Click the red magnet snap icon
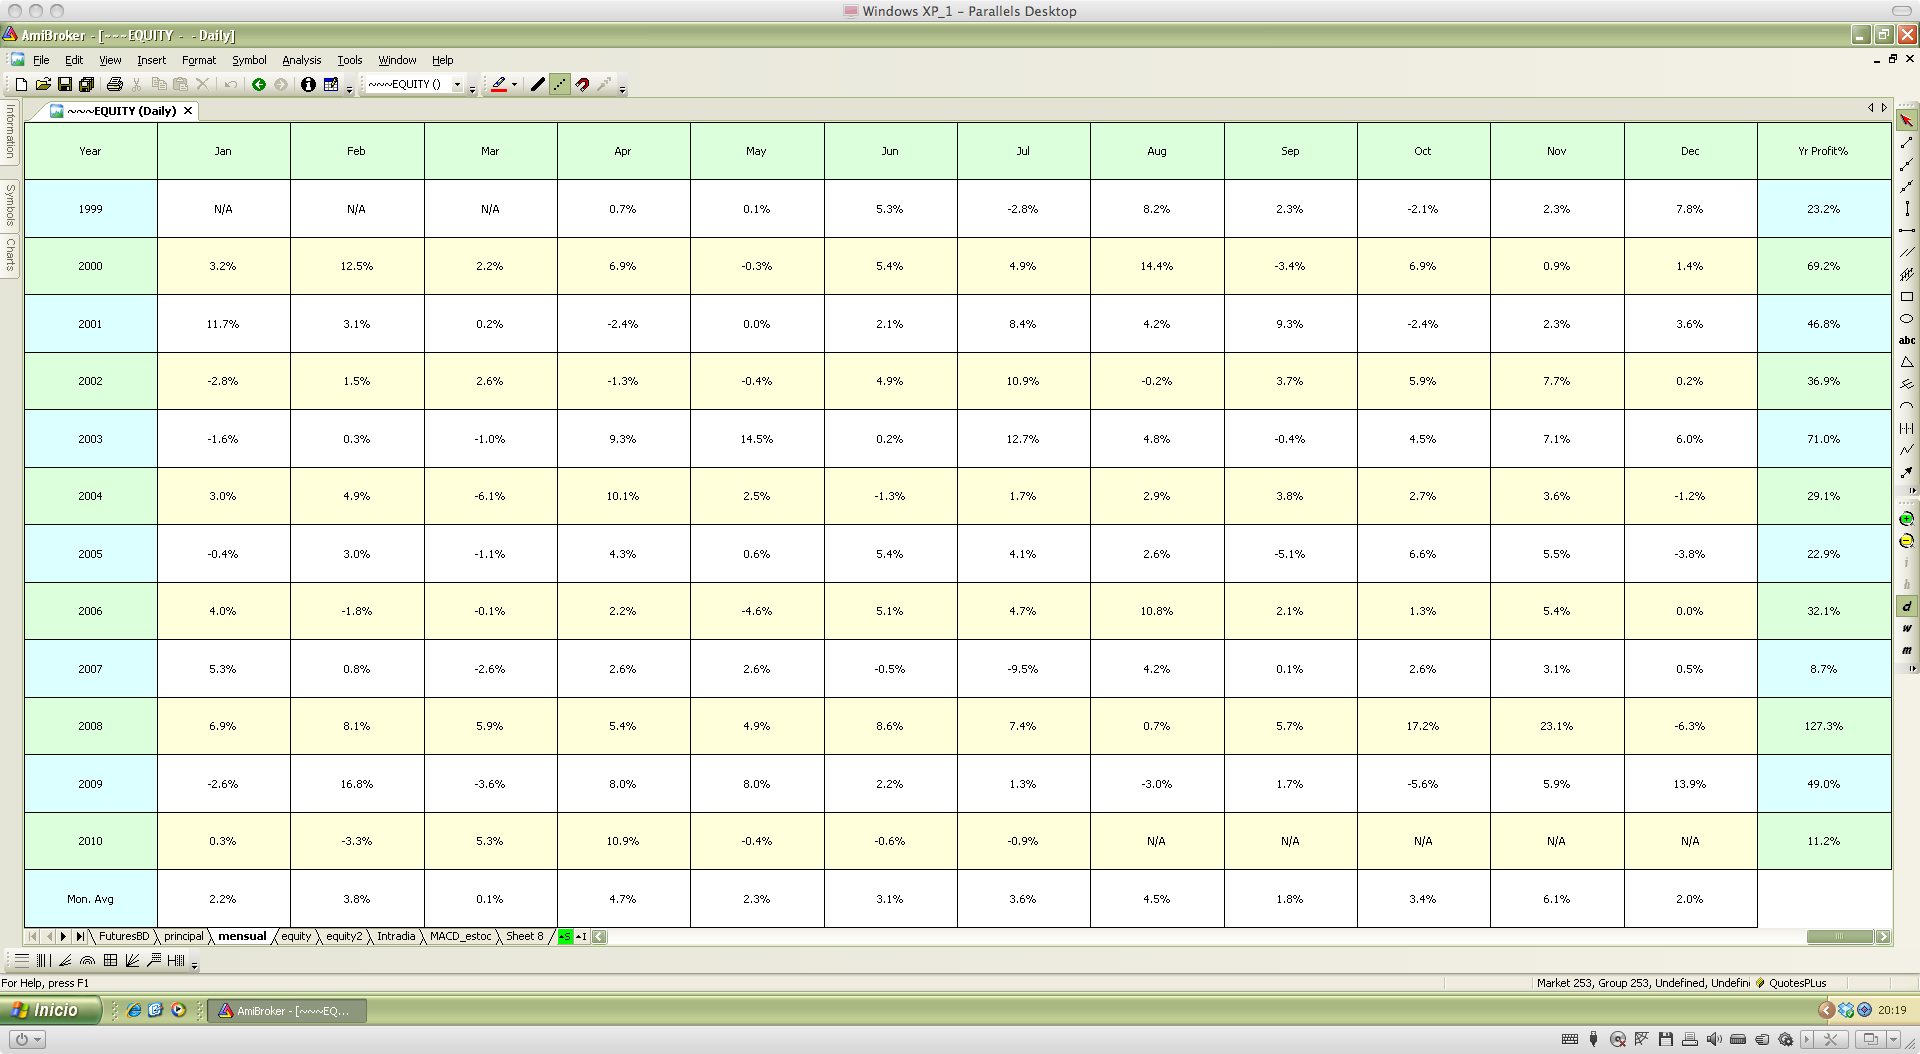This screenshot has width=1920, height=1054. (582, 85)
